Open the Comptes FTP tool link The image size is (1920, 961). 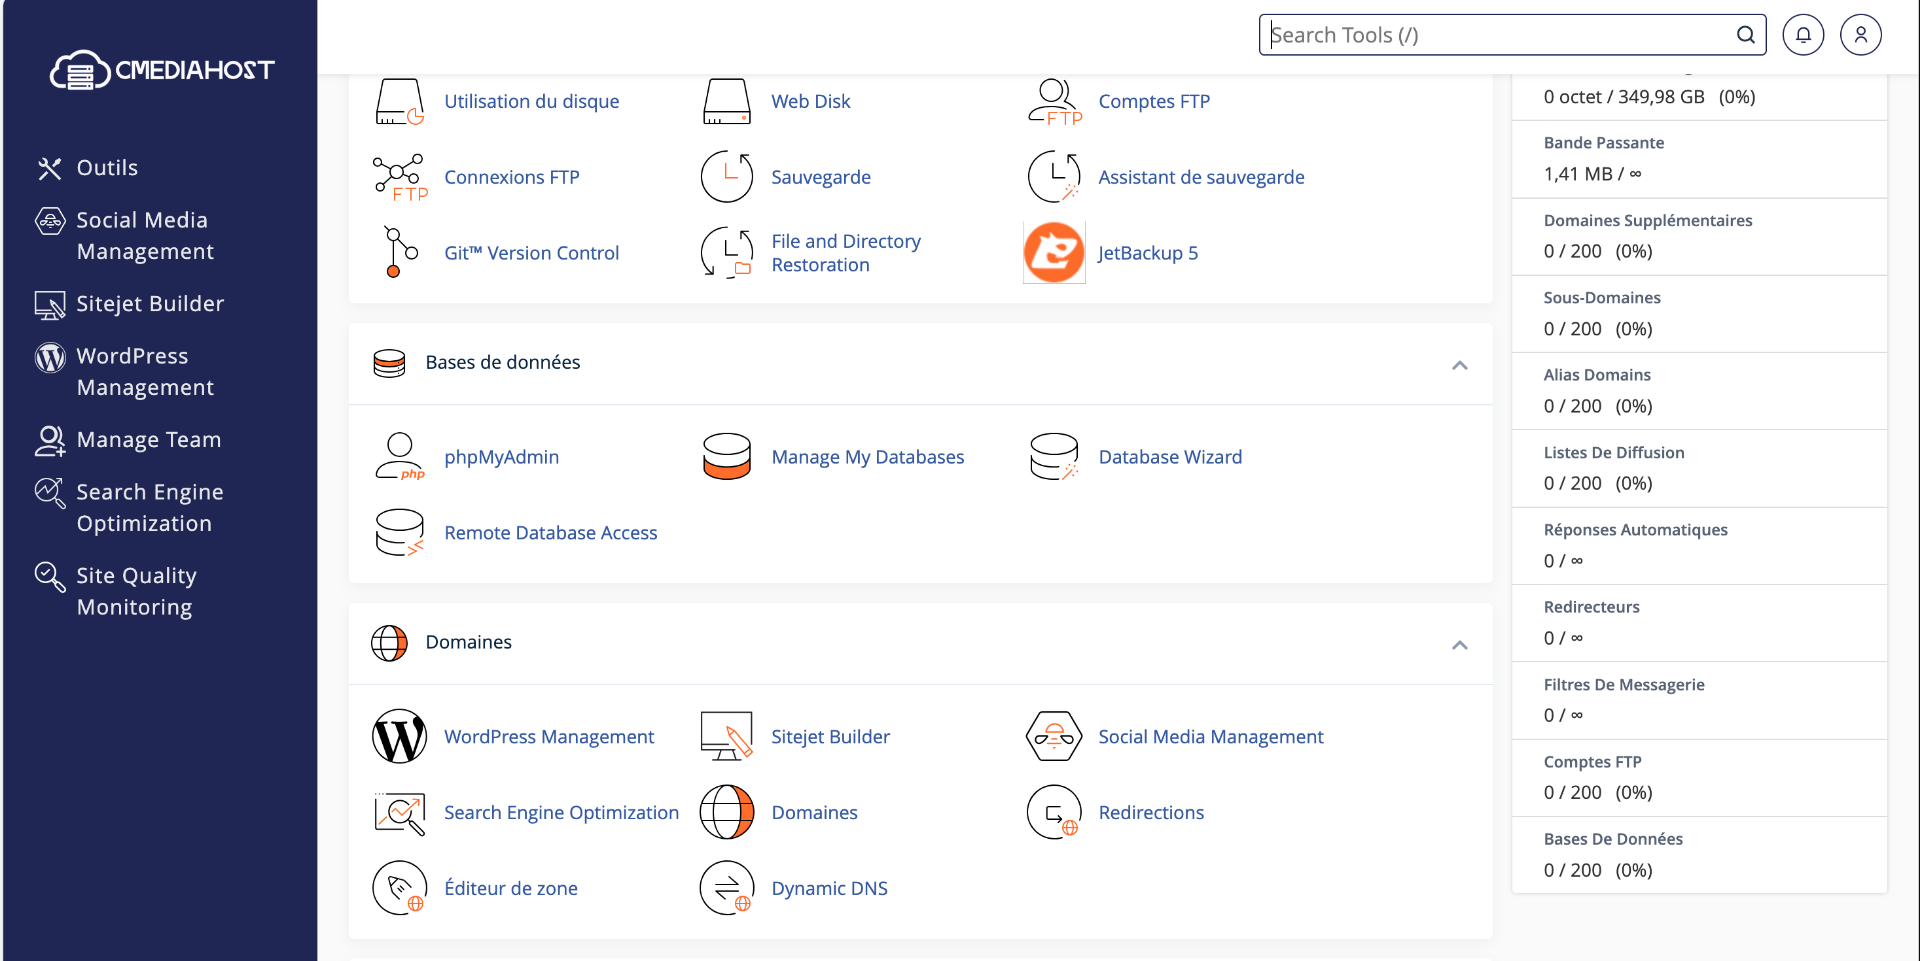coord(1154,101)
